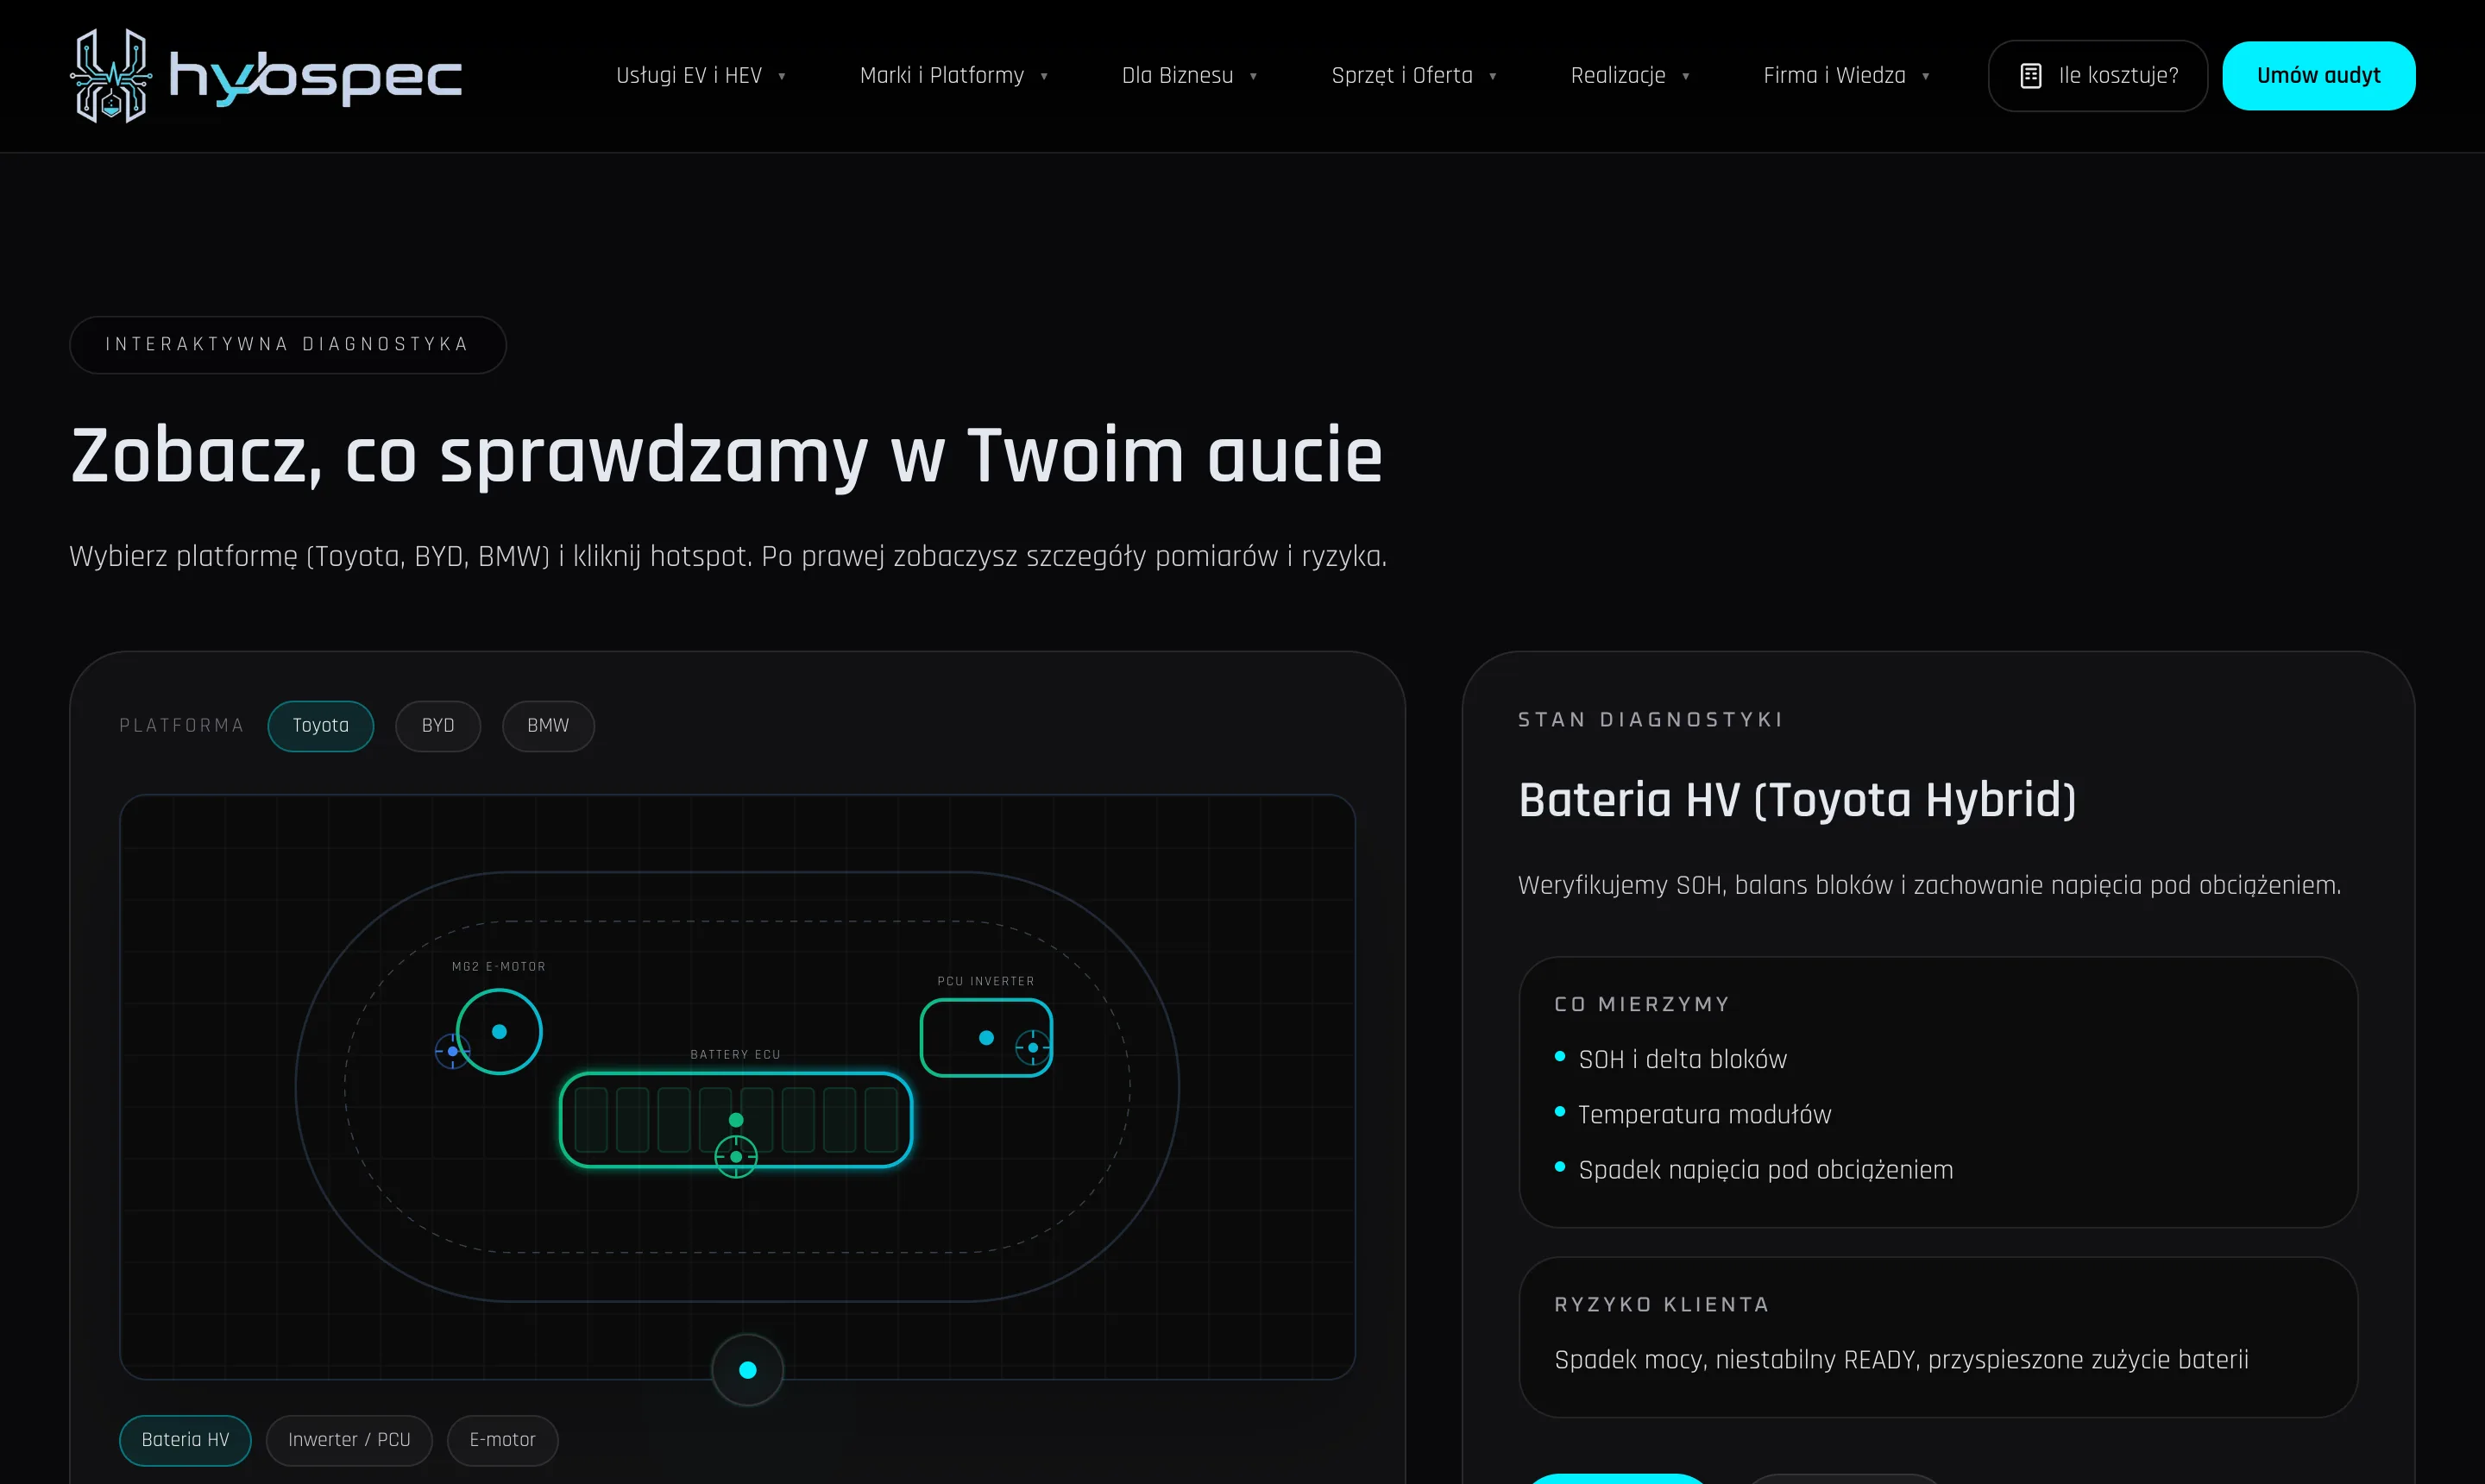Image resolution: width=2485 pixels, height=1484 pixels.
Task: Expand the Realizacje menu
Action: pos(1630,76)
